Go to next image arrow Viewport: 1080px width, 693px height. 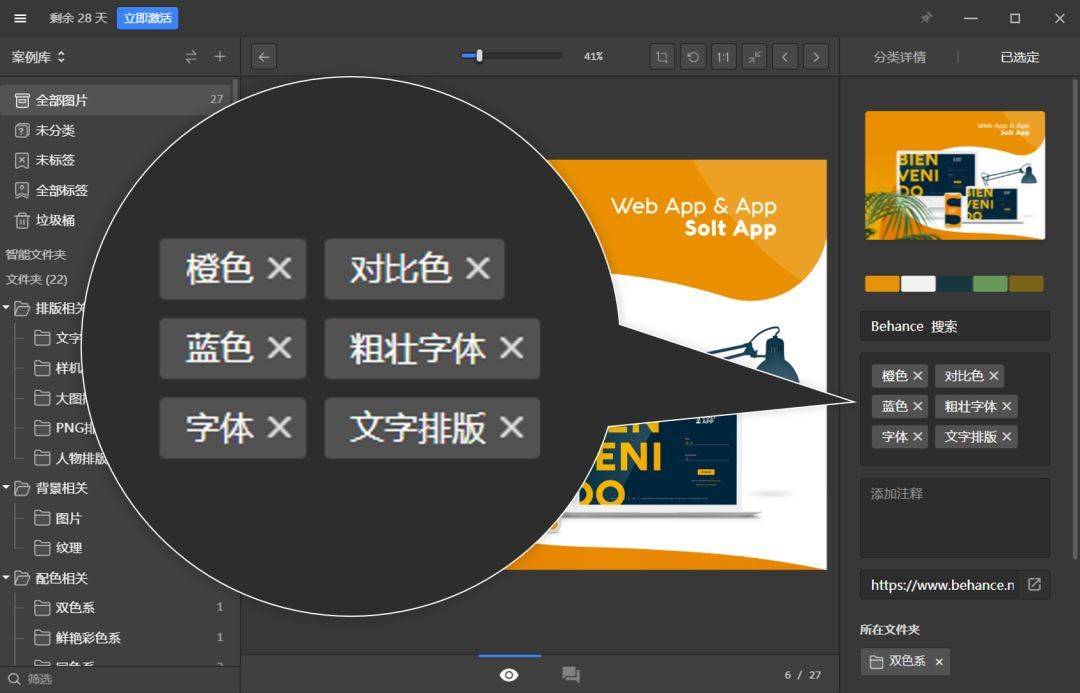[816, 57]
